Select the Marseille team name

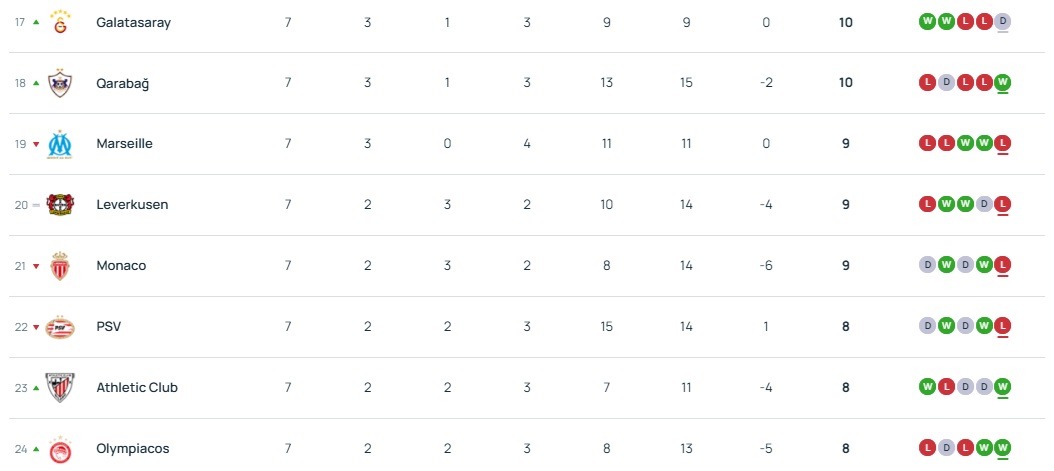pos(124,144)
